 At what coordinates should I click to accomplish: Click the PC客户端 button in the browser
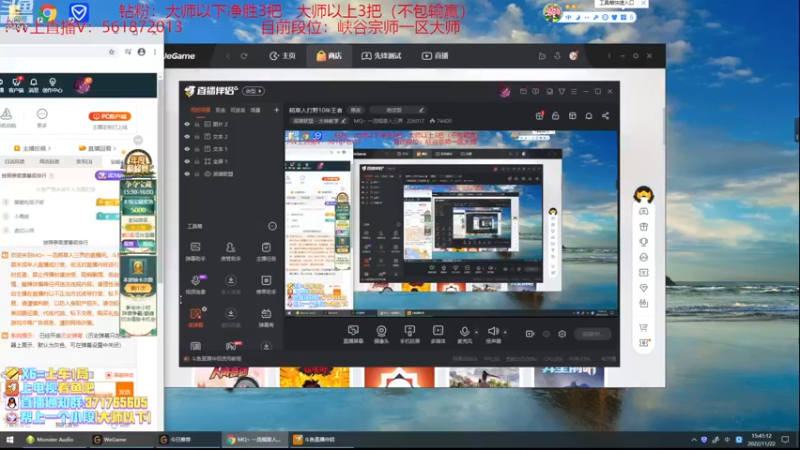tap(110, 116)
